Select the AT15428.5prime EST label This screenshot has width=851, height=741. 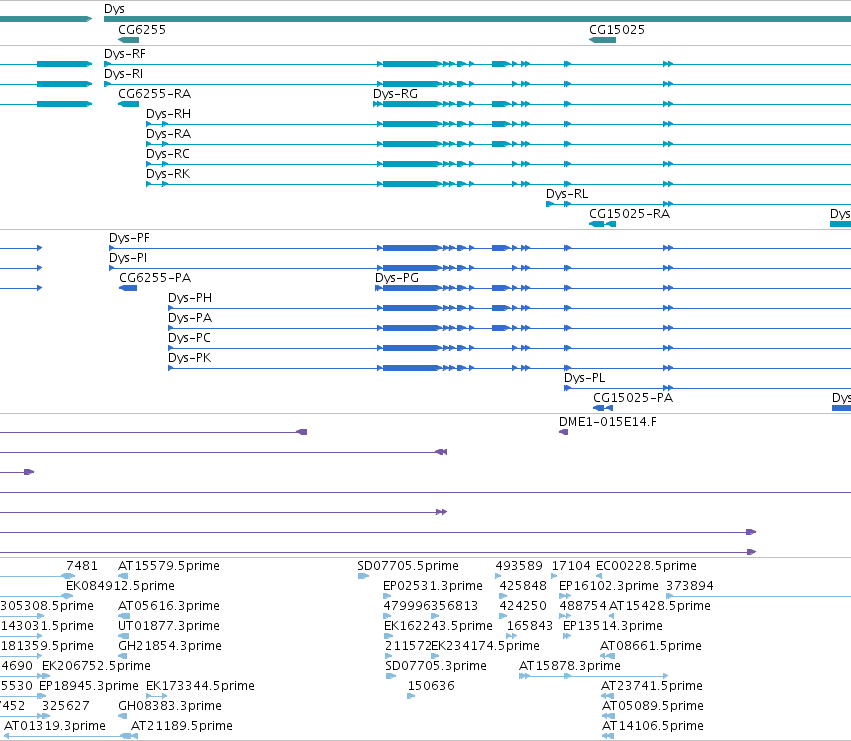(660, 606)
